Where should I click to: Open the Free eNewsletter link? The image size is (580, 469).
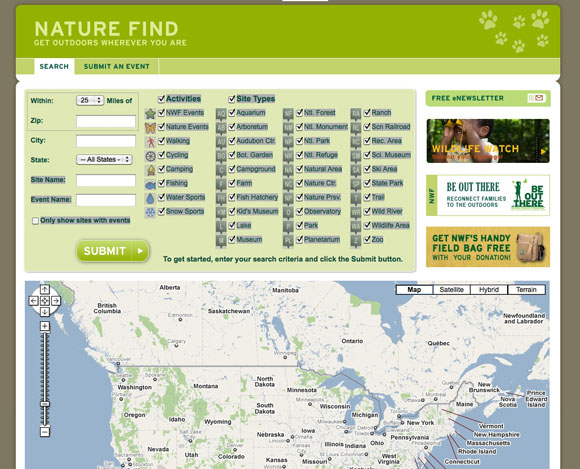pyautogui.click(x=488, y=98)
